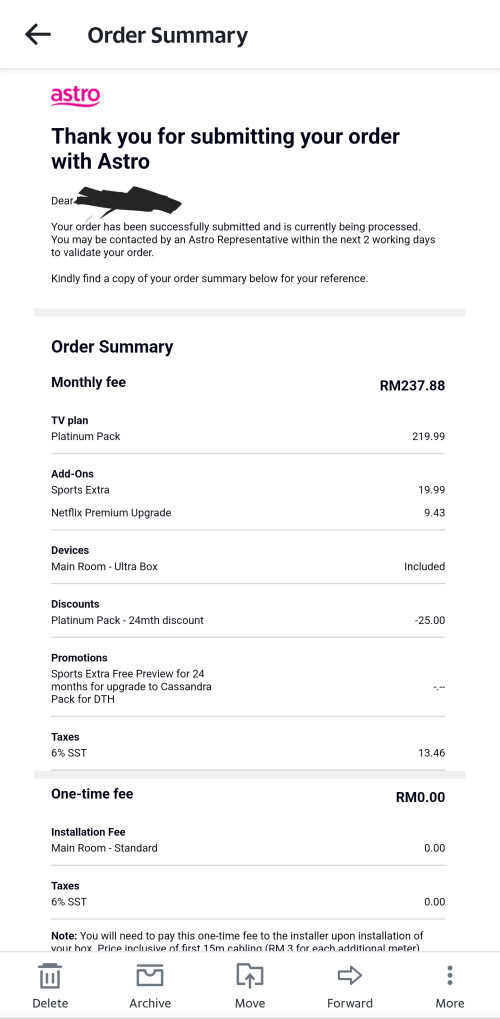Tap the Move folder icon

(x=250, y=975)
